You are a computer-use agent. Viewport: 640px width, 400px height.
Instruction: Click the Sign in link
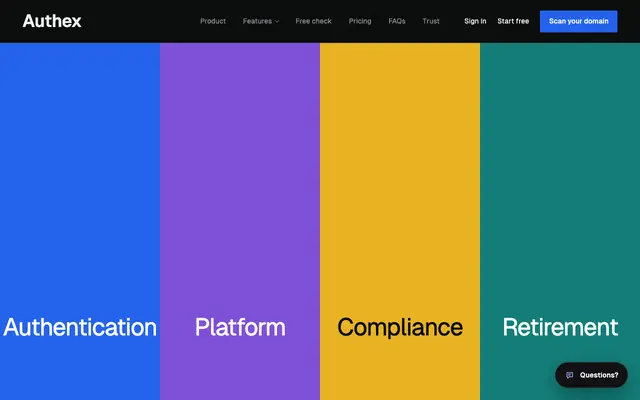(475, 21)
